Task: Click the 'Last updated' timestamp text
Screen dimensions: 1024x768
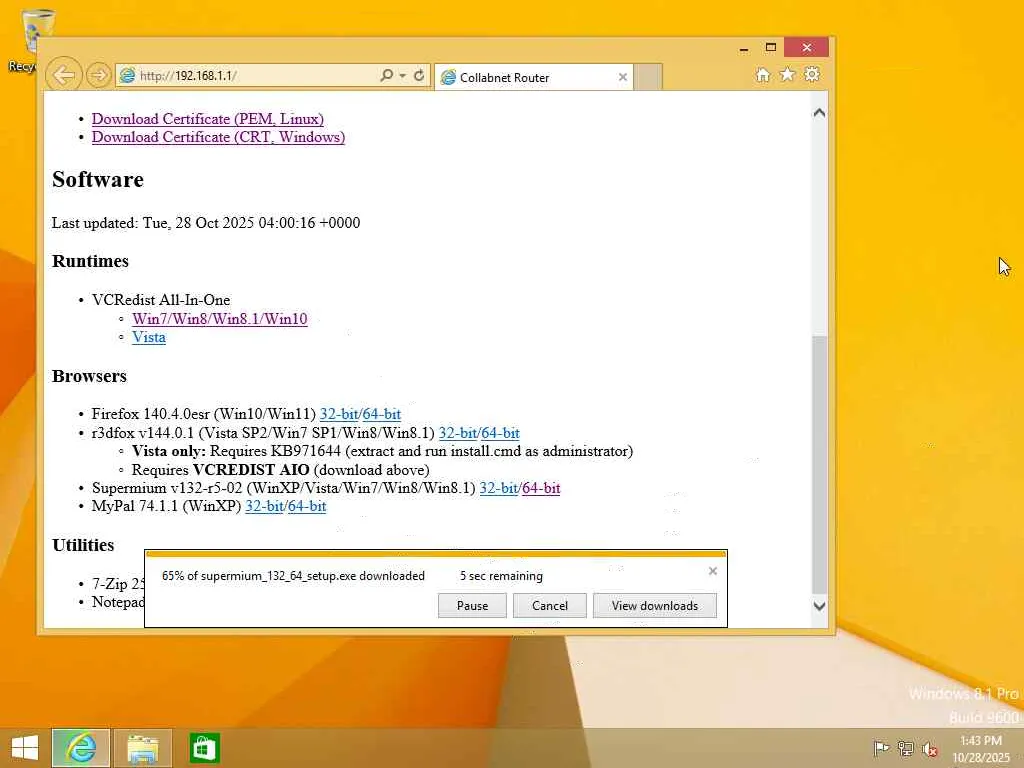Action: tap(206, 223)
